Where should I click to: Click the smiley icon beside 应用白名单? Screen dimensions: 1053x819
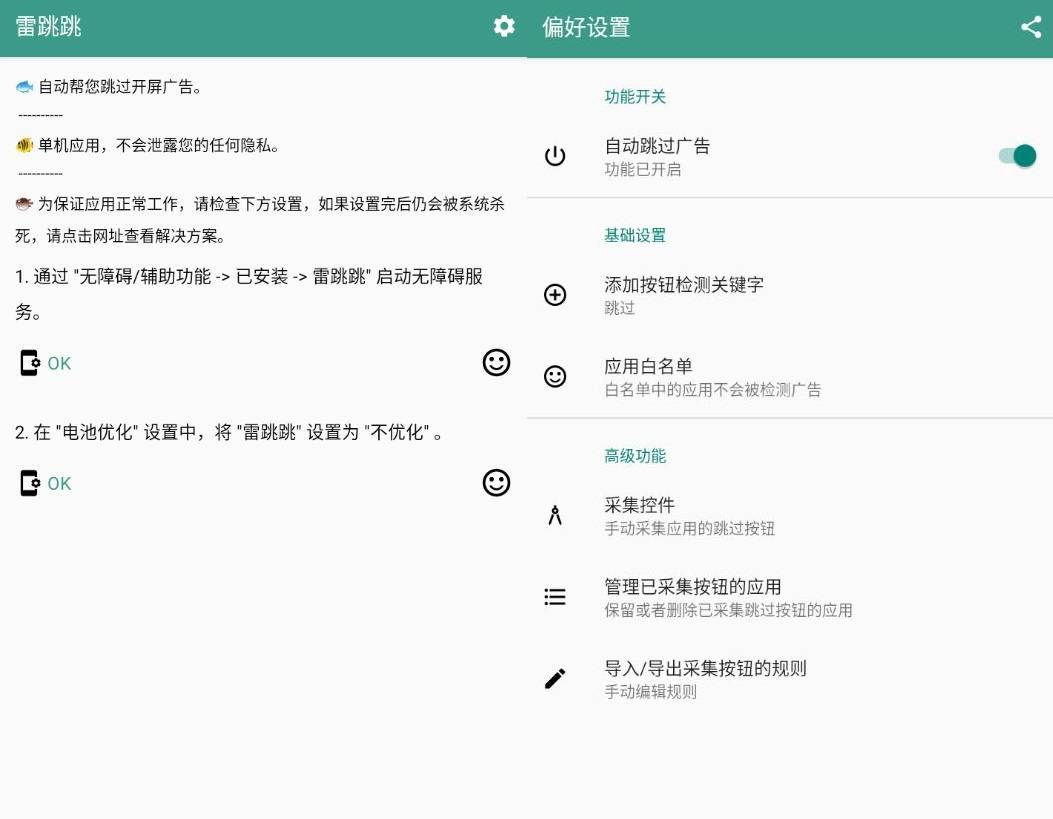click(x=555, y=378)
